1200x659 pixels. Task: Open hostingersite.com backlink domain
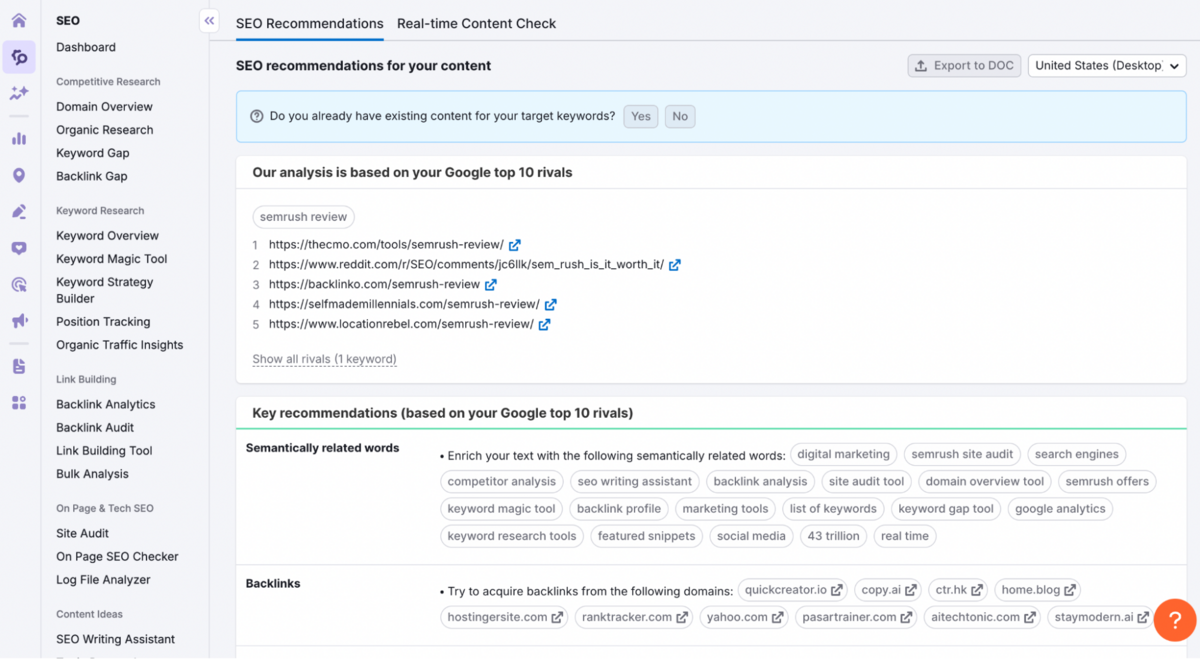pos(504,617)
